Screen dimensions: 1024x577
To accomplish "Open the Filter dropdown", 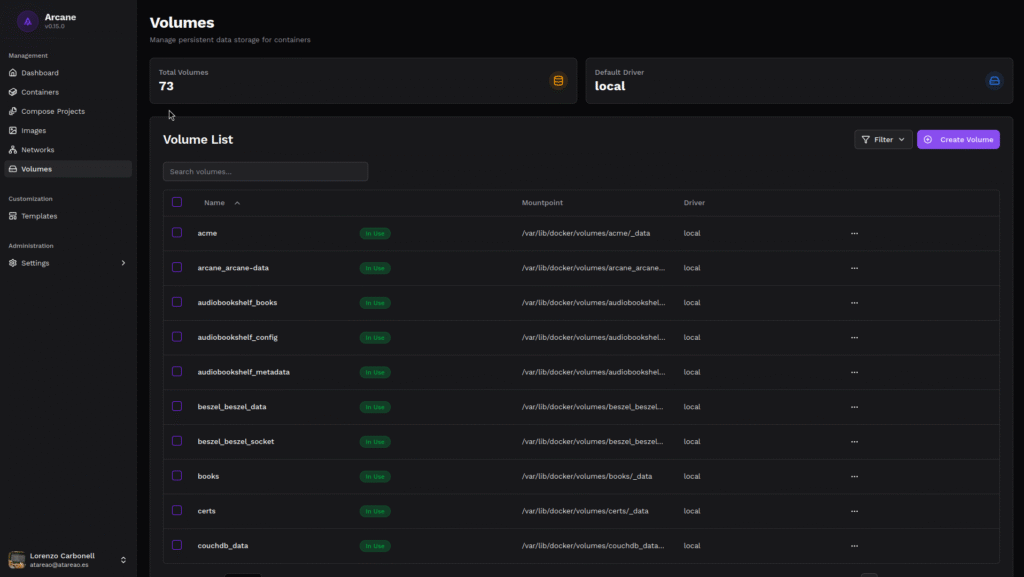I will [x=883, y=140].
